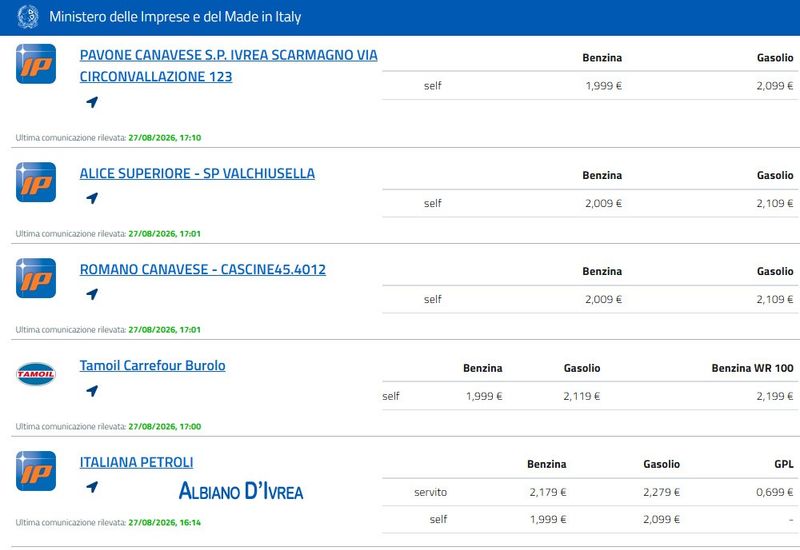800x550 pixels.
Task: Click Gasolio header in Italiana Petroli table
Action: (662, 464)
